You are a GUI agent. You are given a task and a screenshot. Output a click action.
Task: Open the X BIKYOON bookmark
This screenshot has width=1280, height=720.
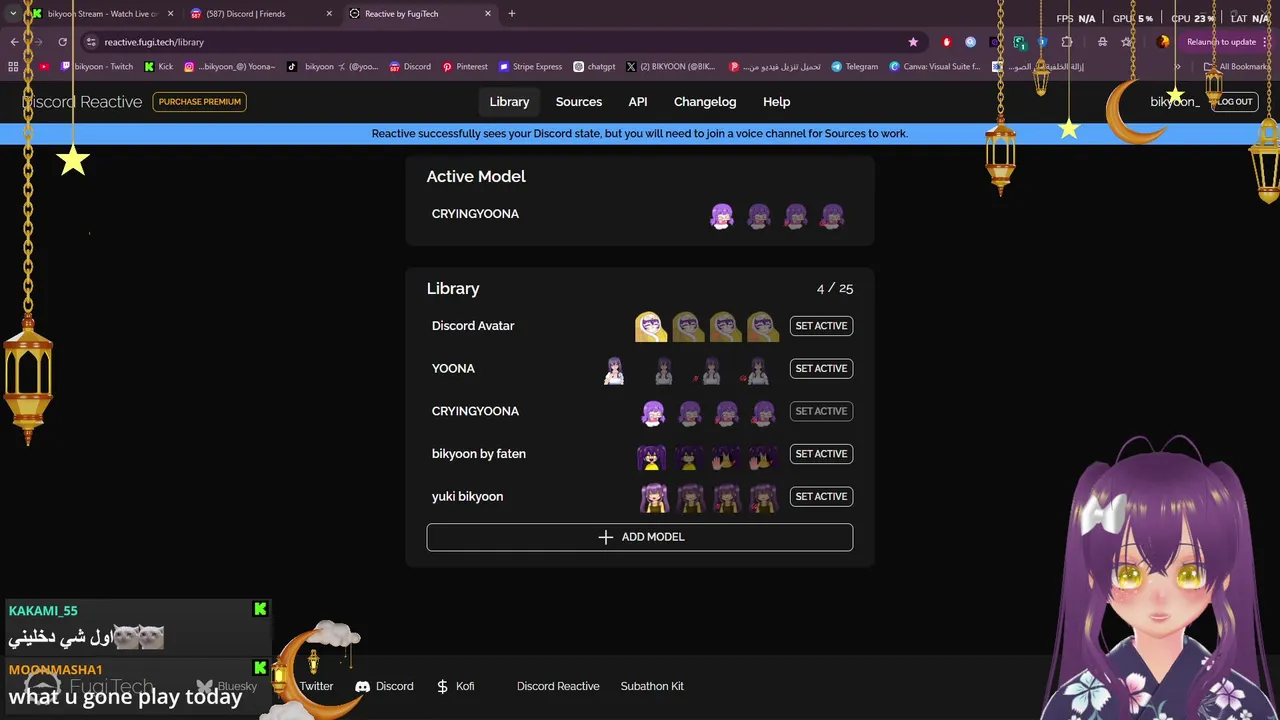[x=671, y=67]
